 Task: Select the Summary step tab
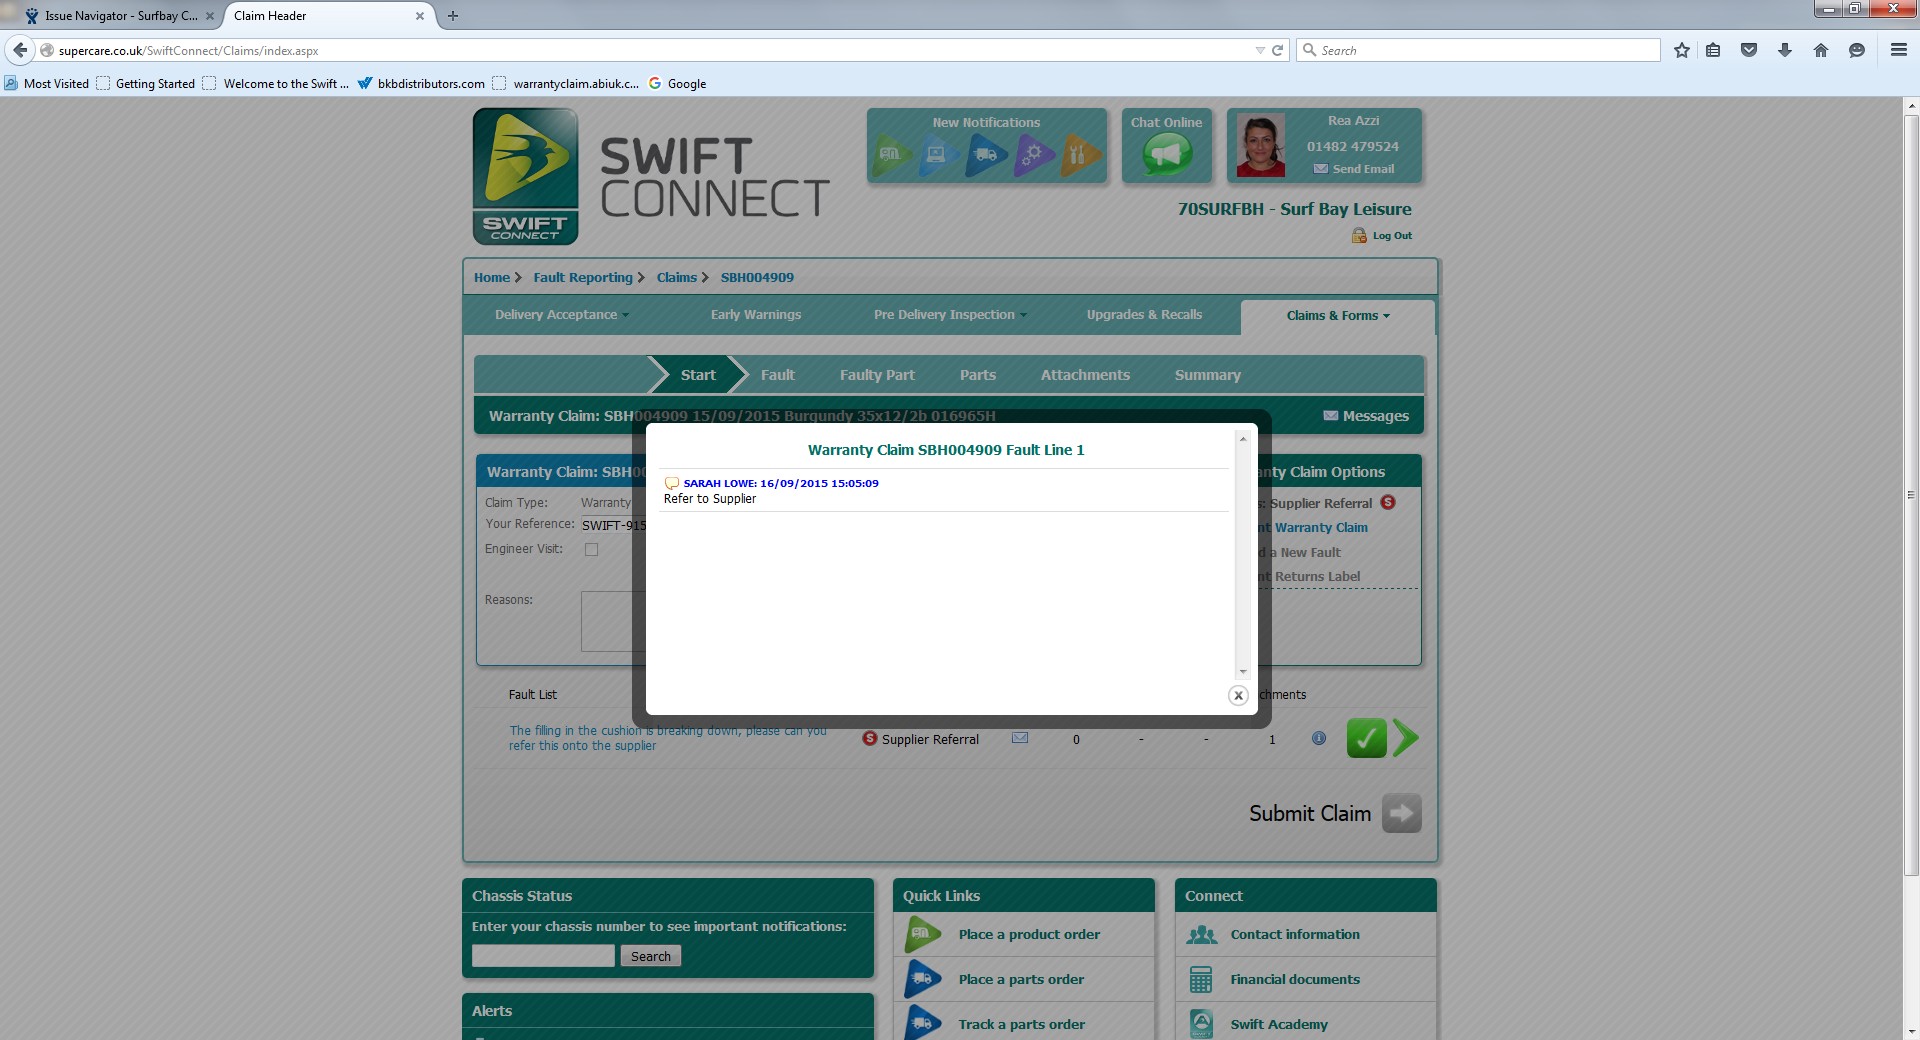(x=1208, y=375)
